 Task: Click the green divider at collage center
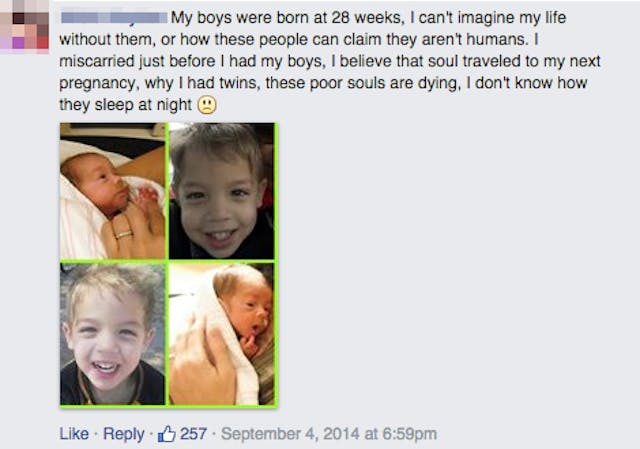(167, 261)
